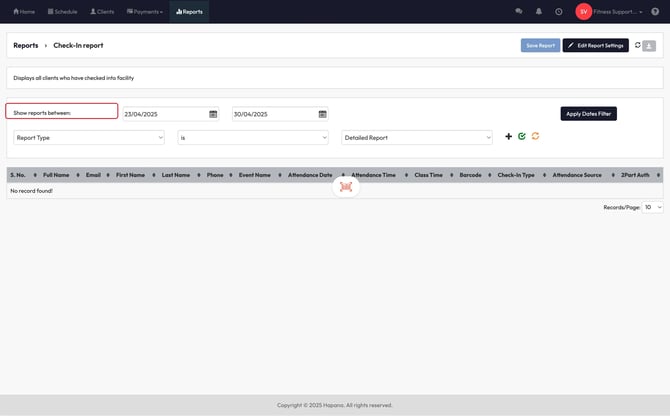Click the Apply Dates Filter button

588,114
